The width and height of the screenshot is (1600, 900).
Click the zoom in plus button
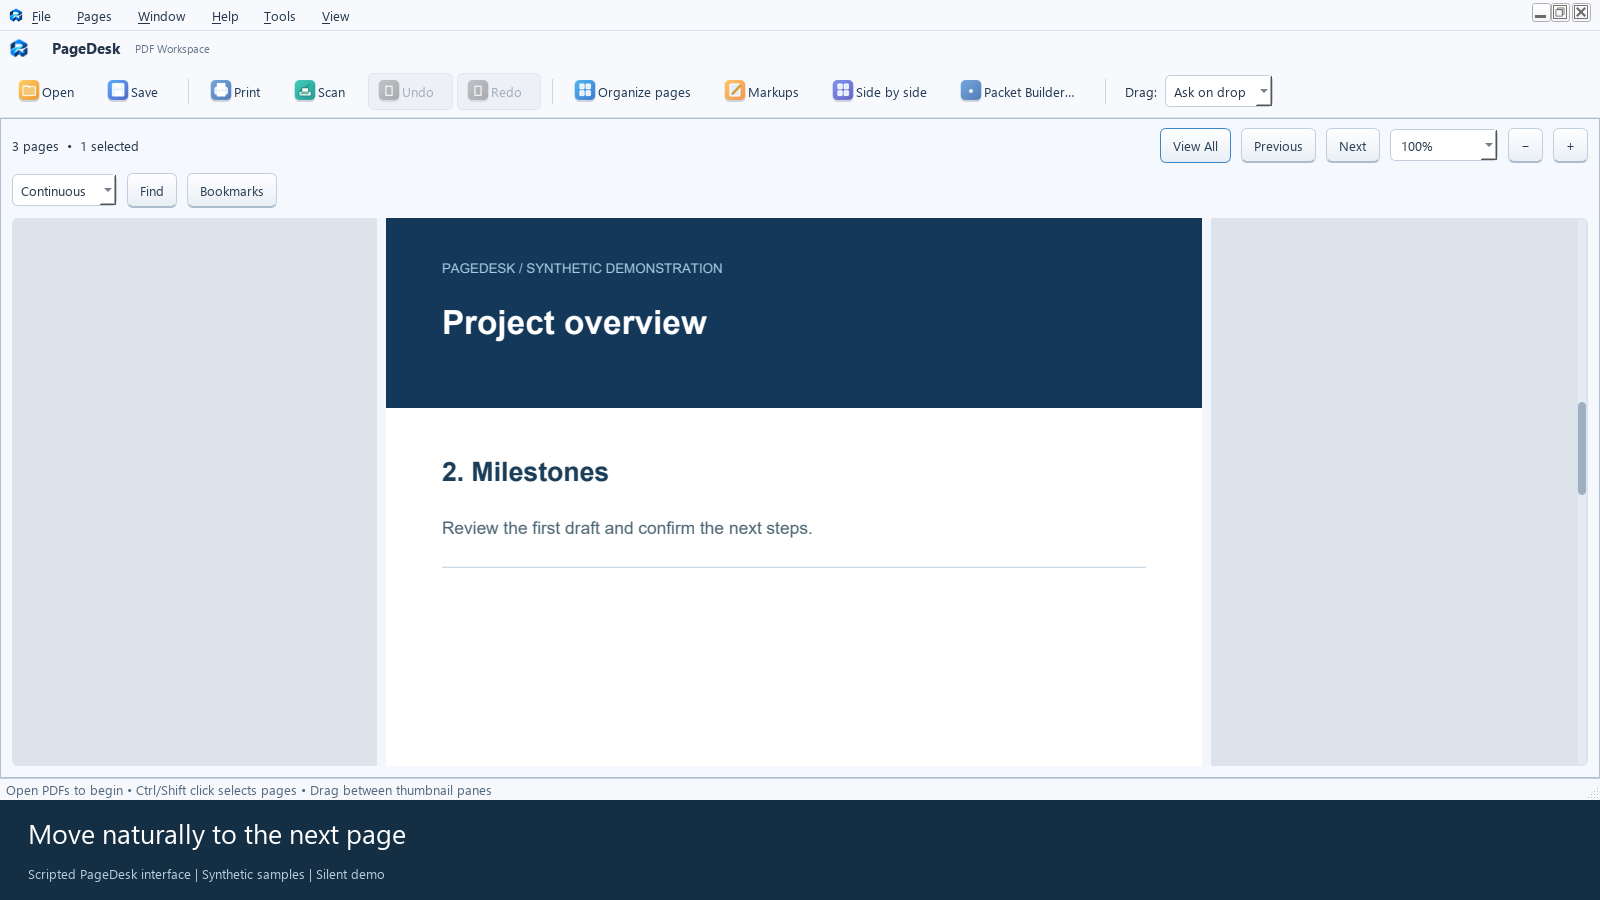[1570, 146]
